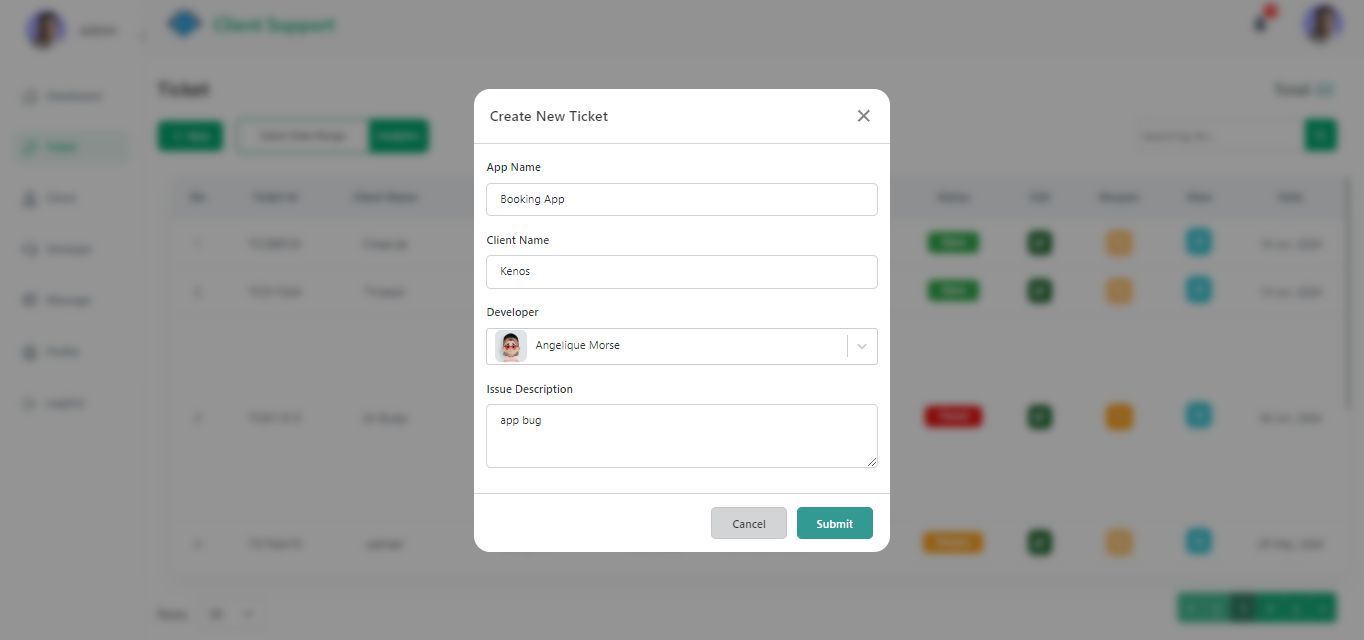Click the Client Support logo icon
Viewport: 1364px width, 640px height.
(184, 24)
